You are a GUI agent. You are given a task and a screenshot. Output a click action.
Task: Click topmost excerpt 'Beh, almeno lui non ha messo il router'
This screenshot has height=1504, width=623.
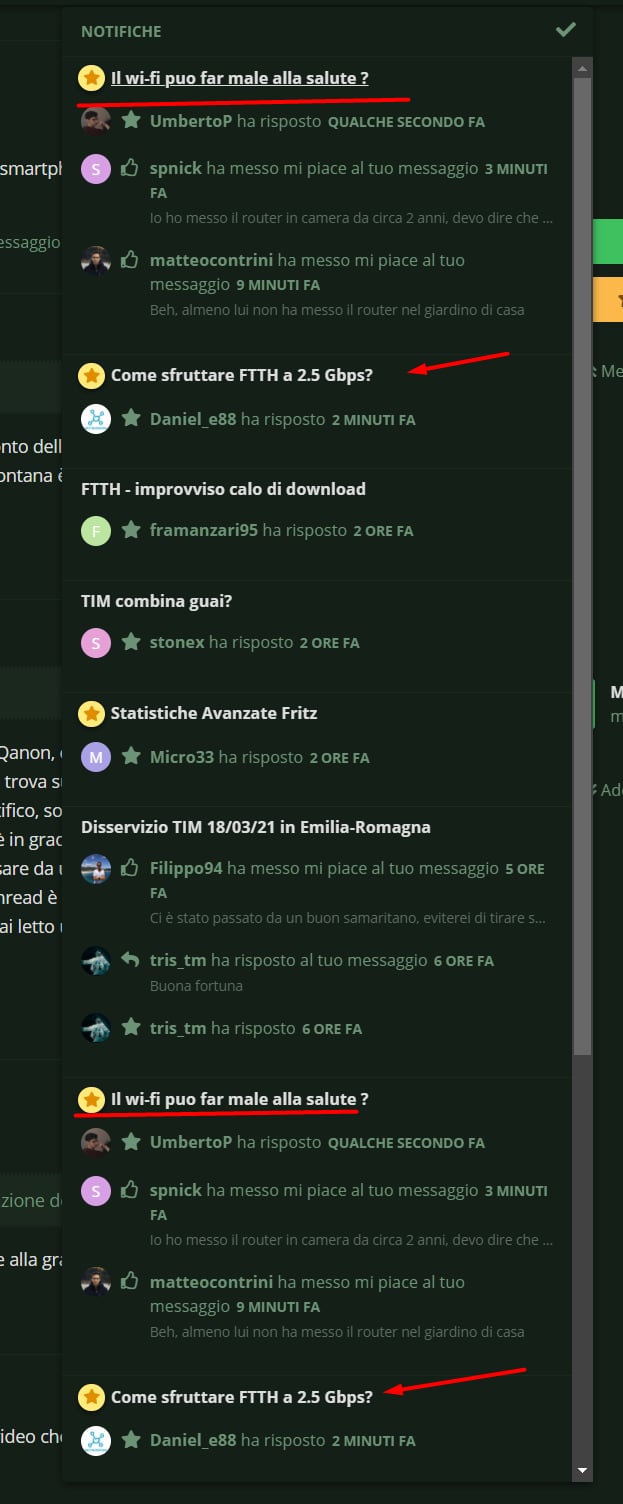pyautogui.click(x=337, y=310)
